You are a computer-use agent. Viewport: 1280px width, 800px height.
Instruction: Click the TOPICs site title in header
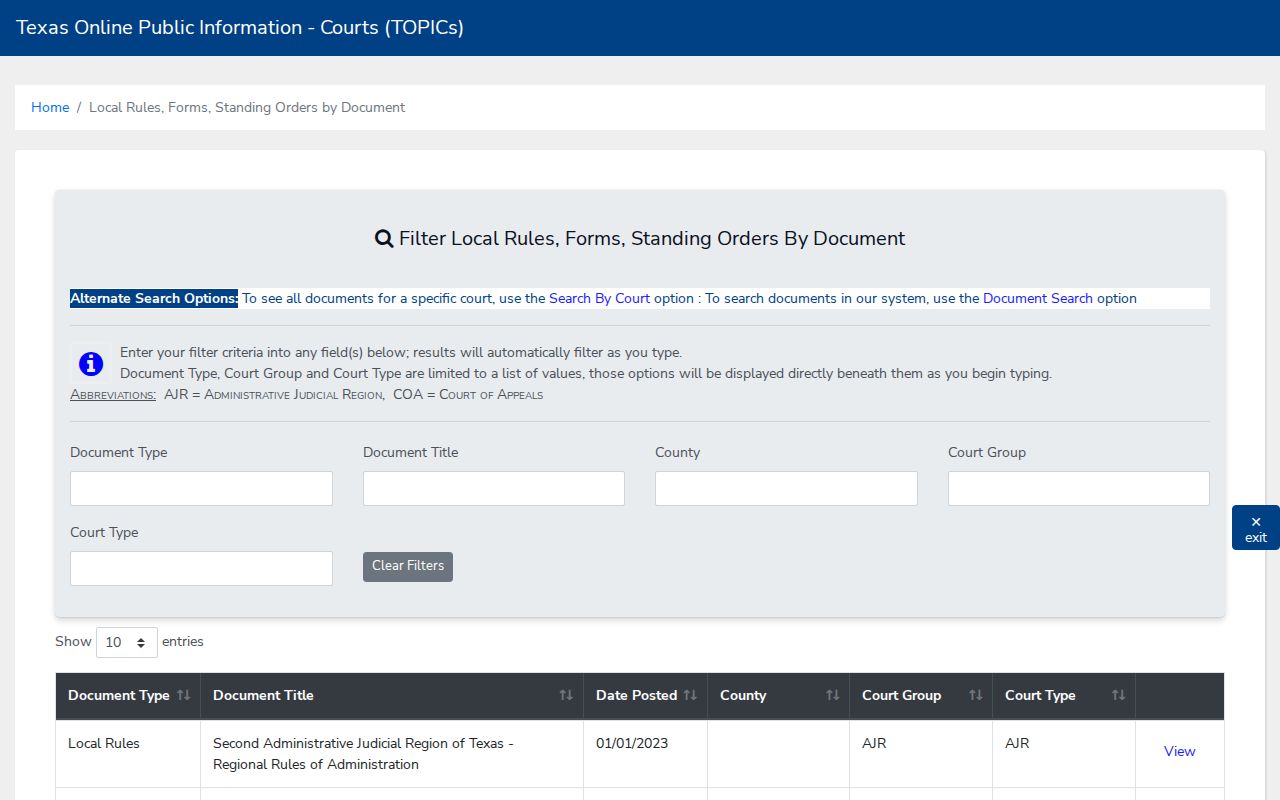click(240, 28)
